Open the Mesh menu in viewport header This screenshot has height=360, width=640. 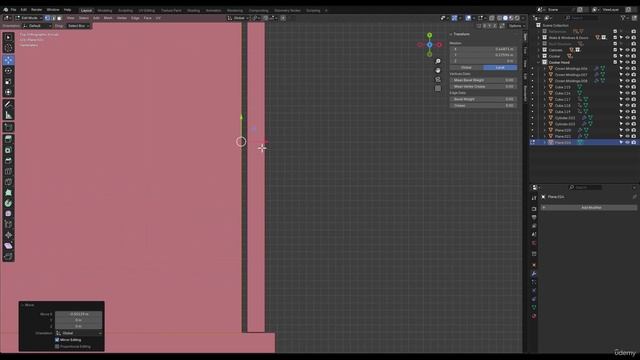pos(108,18)
